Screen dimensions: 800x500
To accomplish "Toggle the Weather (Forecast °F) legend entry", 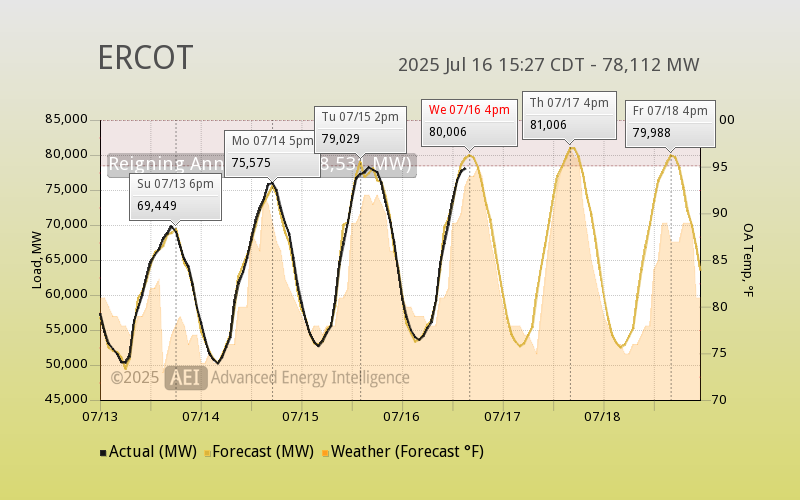I will pyautogui.click(x=403, y=452).
